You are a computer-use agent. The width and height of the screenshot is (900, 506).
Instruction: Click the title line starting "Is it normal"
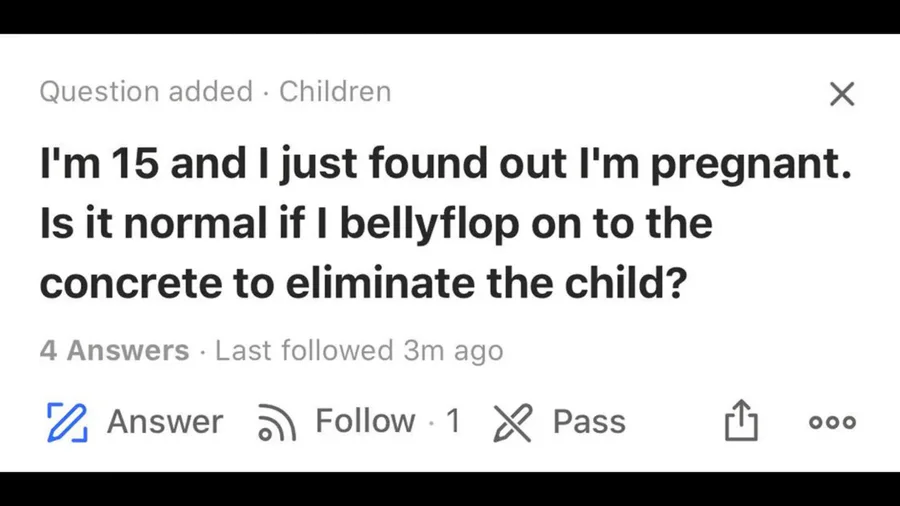pos(375,223)
